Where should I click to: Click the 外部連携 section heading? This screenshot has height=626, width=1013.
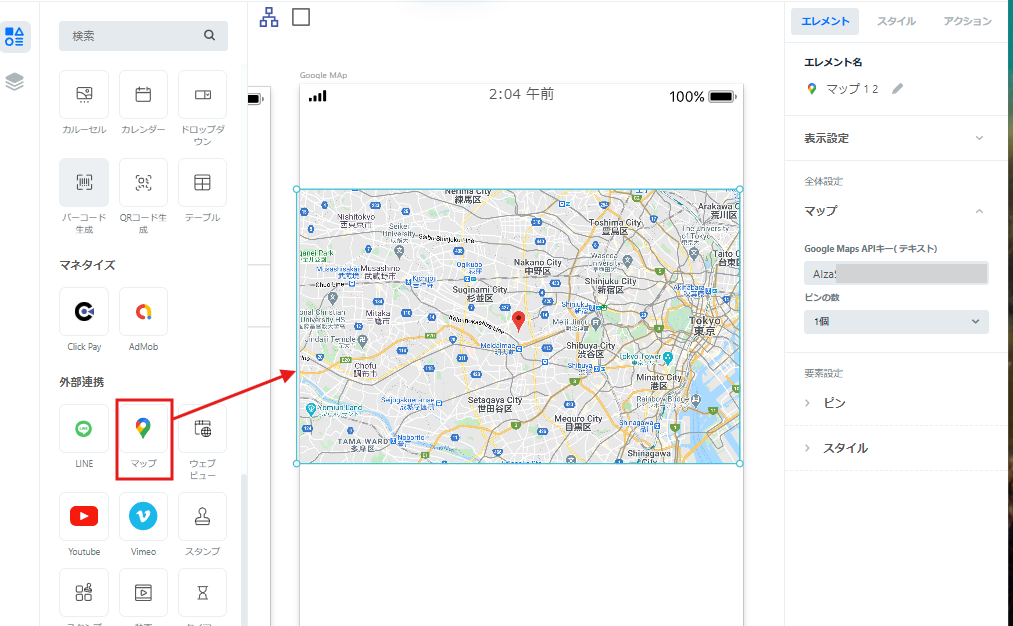[x=81, y=382]
